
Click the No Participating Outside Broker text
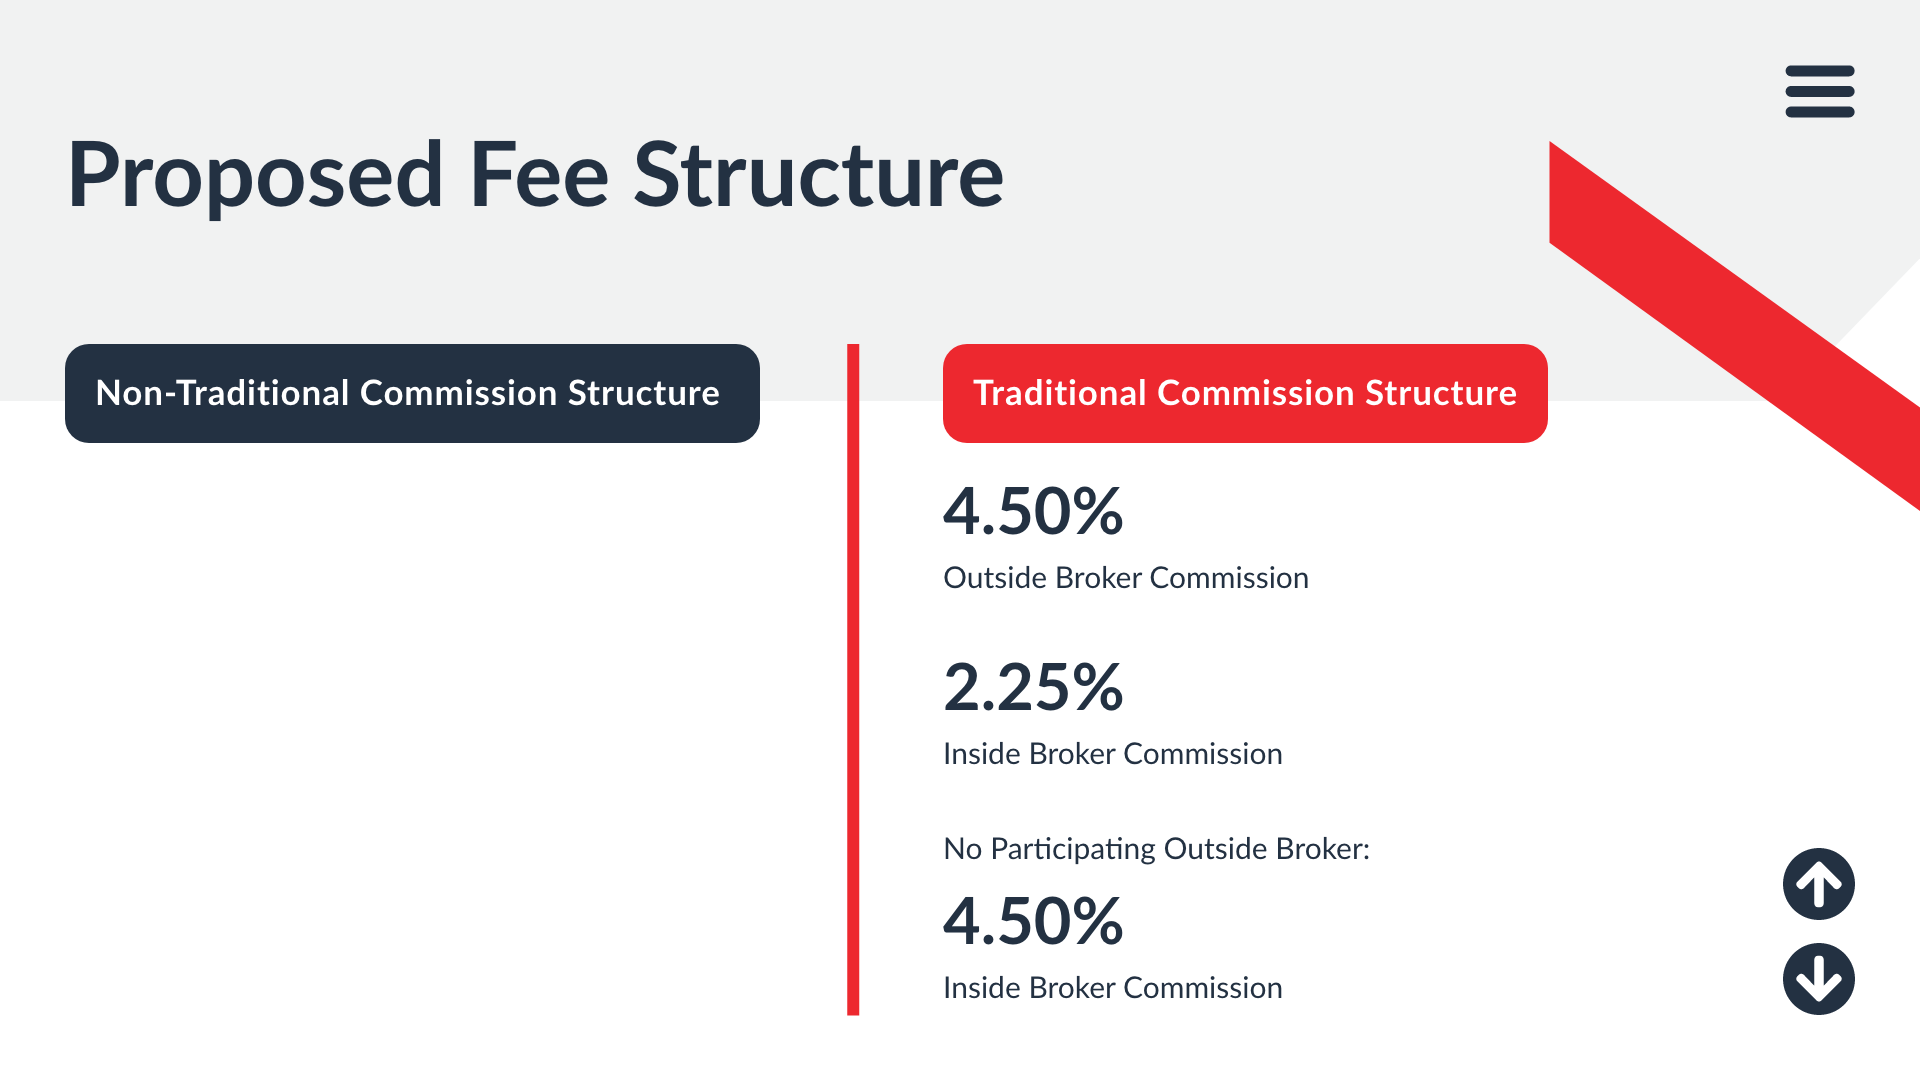[1156, 849]
